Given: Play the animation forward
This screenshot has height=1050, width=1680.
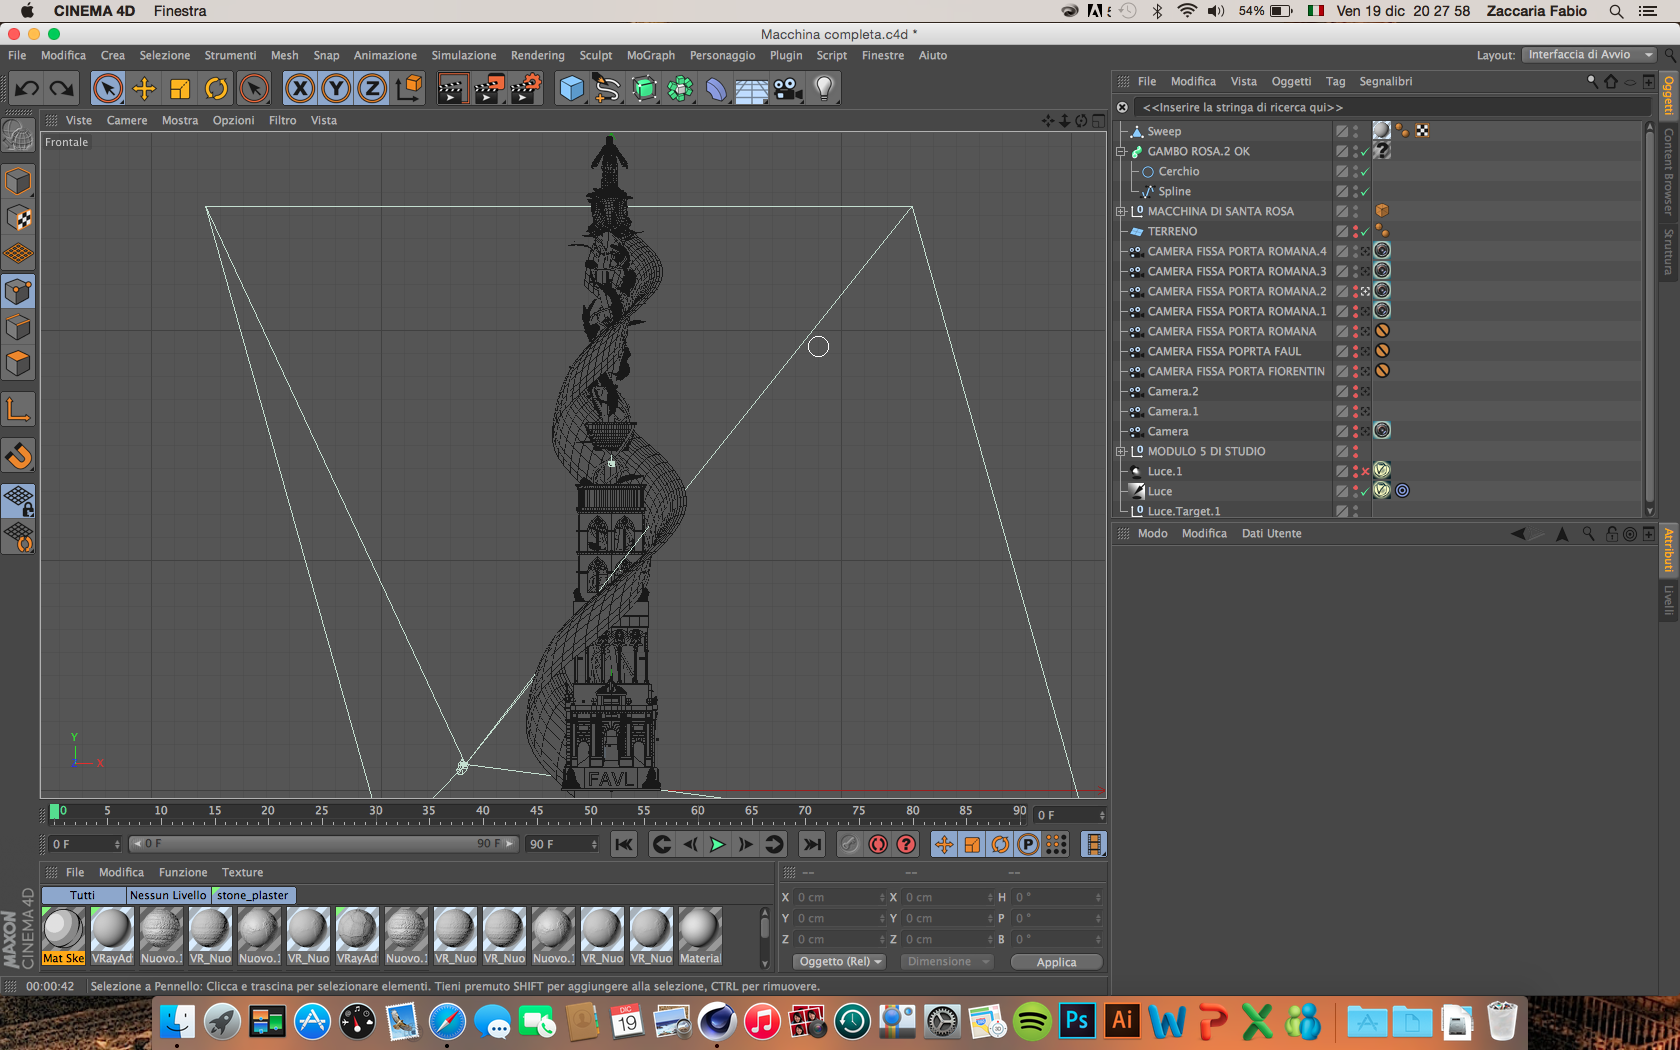Looking at the screenshot, I should tap(717, 845).
